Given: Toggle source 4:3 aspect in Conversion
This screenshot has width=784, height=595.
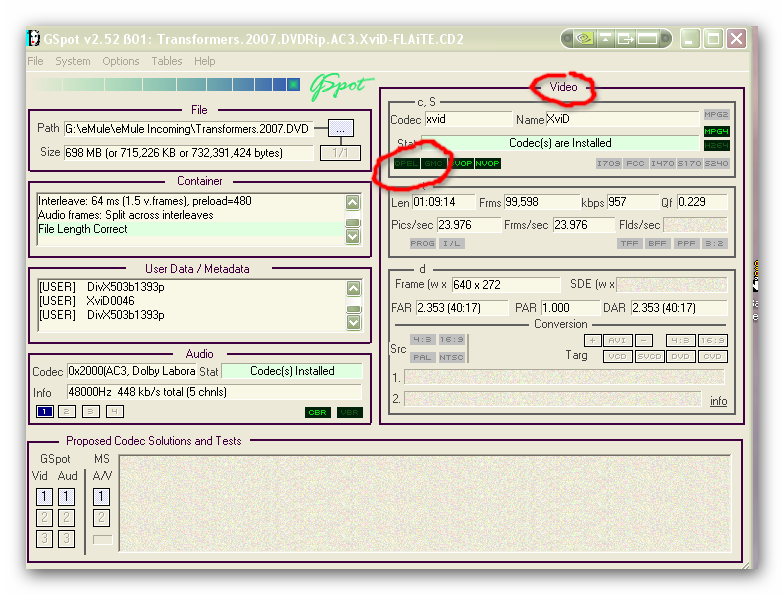Looking at the screenshot, I should [x=422, y=340].
